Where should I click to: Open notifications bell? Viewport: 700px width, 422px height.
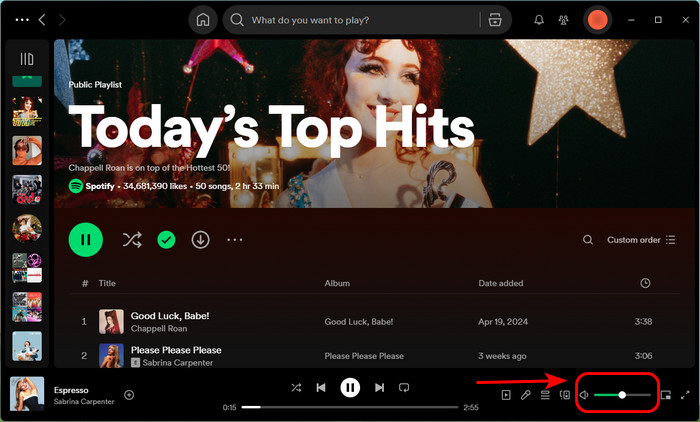point(539,20)
